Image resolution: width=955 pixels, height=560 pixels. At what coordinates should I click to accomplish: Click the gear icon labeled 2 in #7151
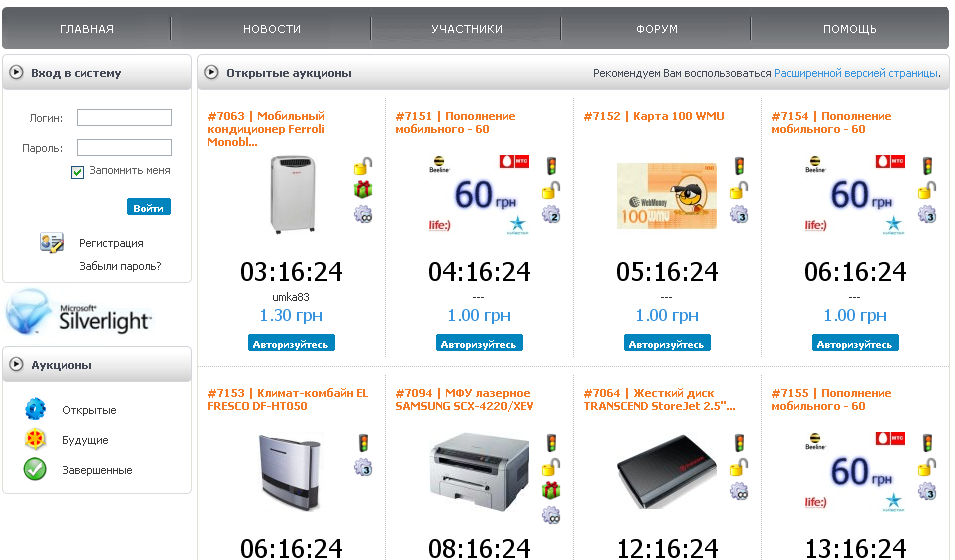coord(551,214)
